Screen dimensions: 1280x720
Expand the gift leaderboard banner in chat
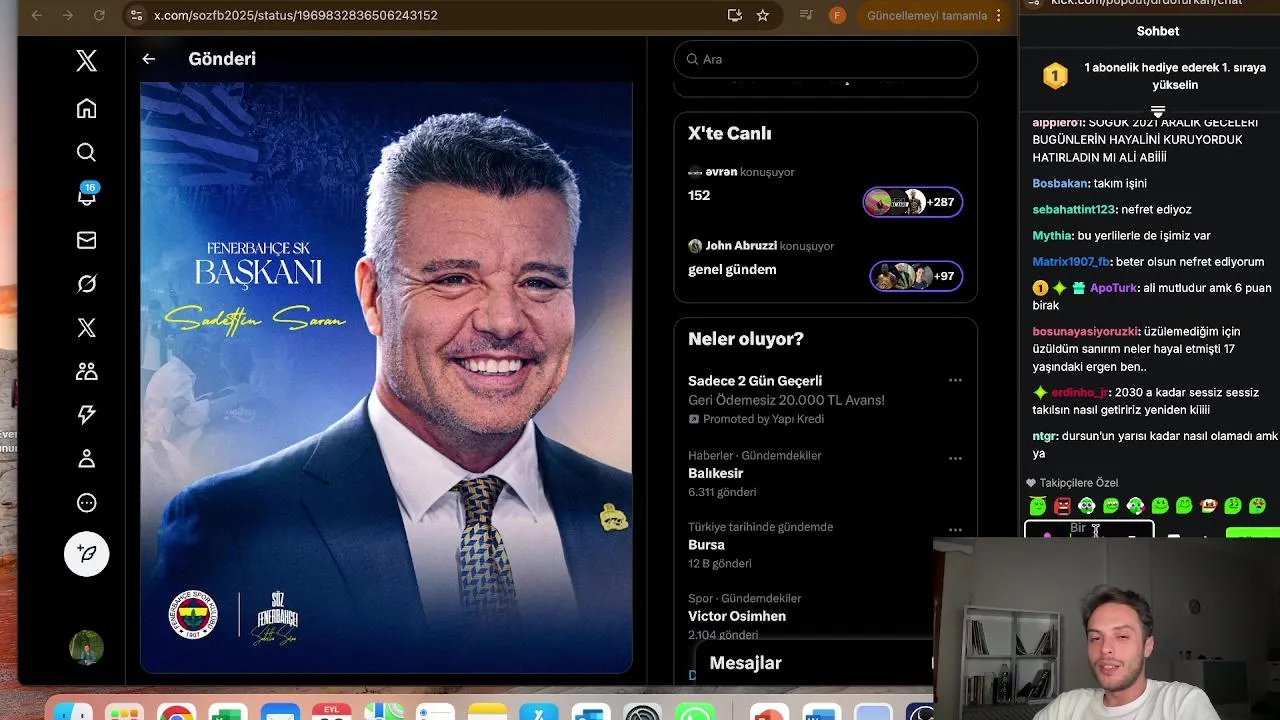point(1158,111)
